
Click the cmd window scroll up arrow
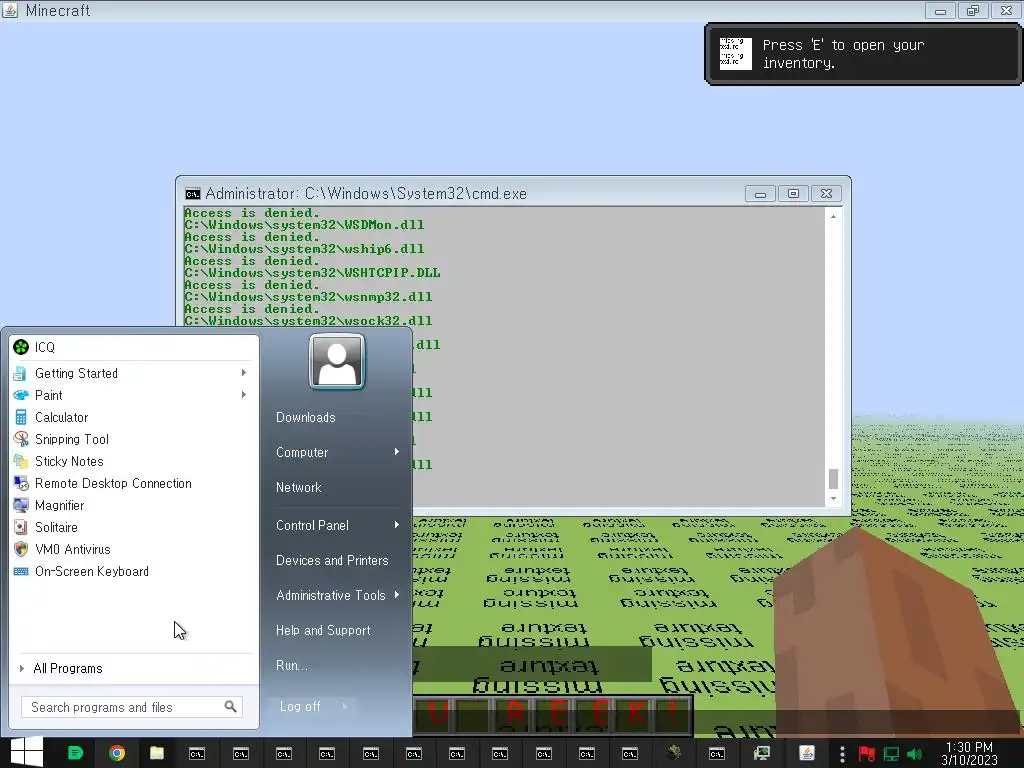coord(833,216)
